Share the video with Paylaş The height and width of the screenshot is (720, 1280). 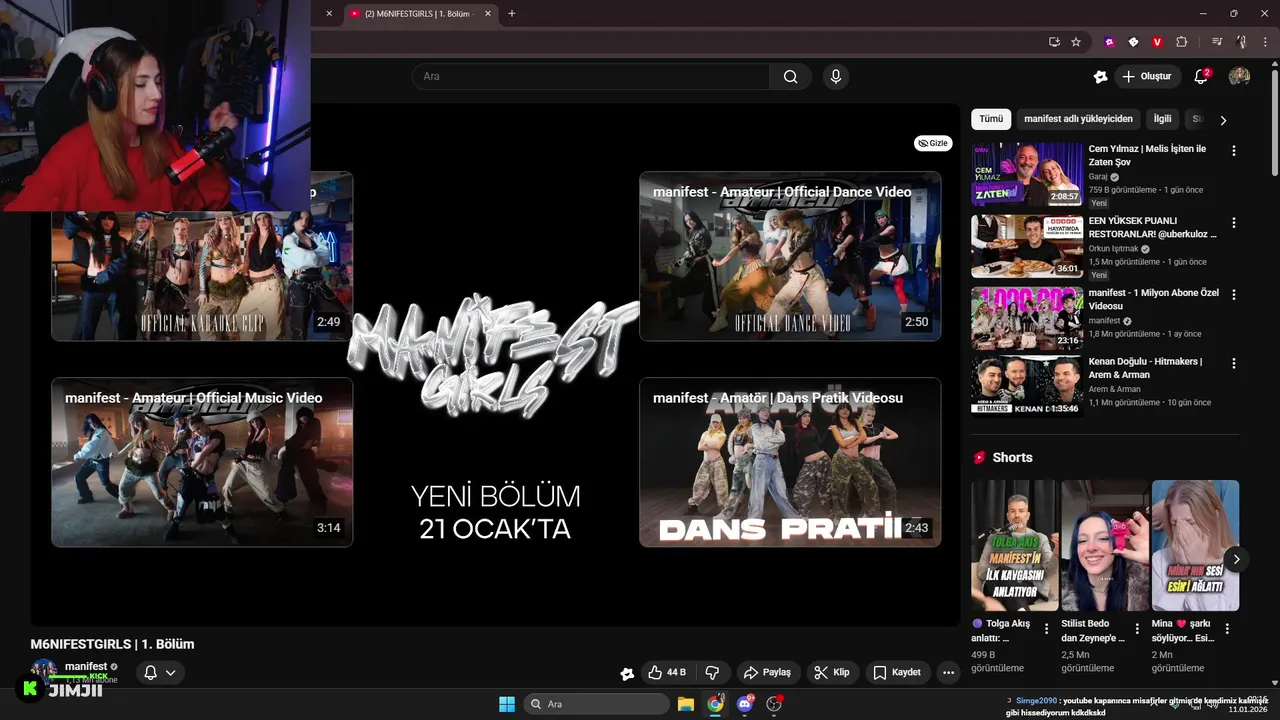coord(767,673)
